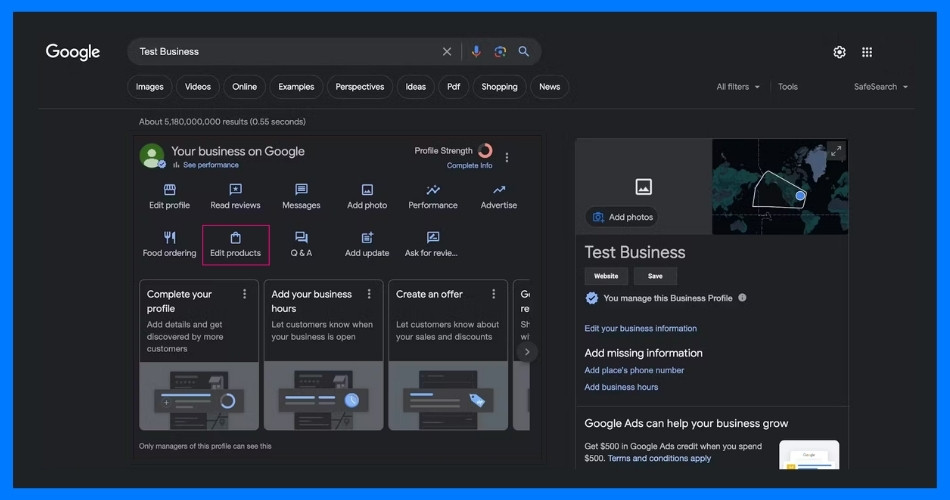
Task: Open Food ordering fork icon
Action: tap(170, 237)
